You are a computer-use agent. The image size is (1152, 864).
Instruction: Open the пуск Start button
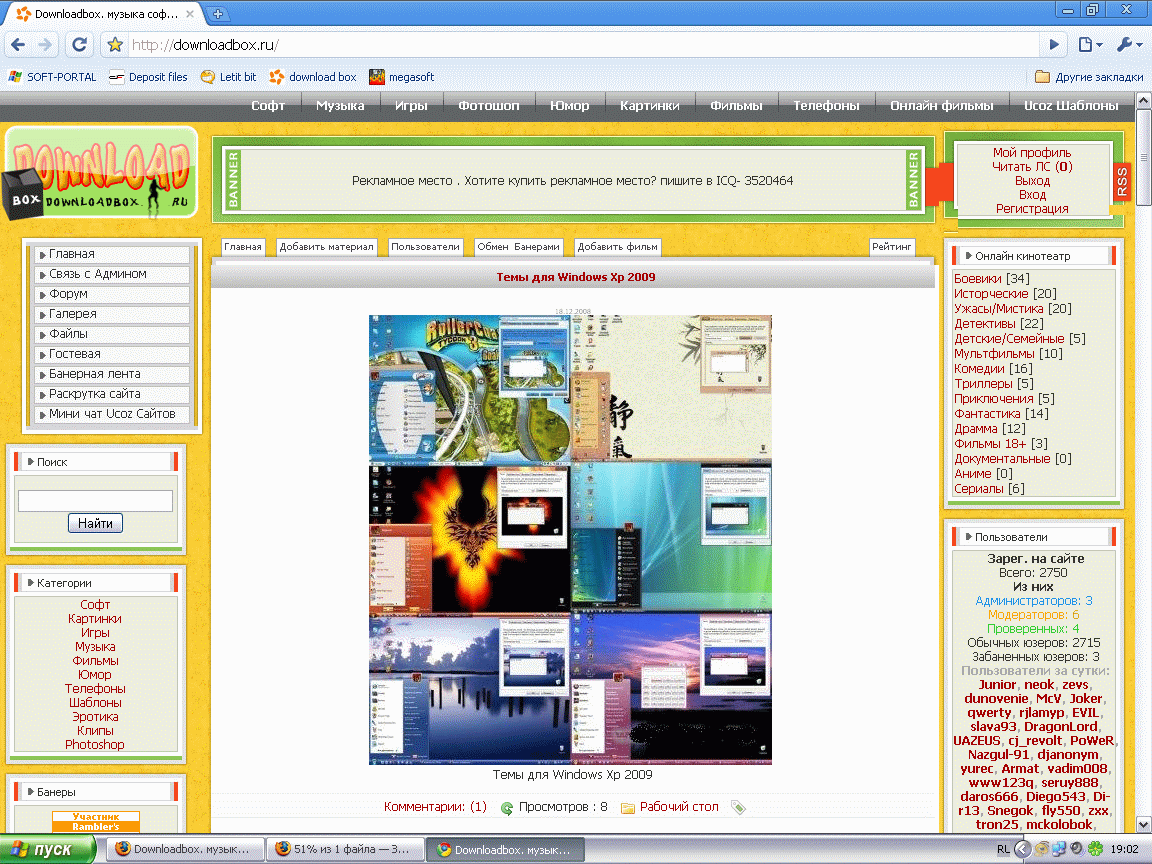click(x=48, y=849)
